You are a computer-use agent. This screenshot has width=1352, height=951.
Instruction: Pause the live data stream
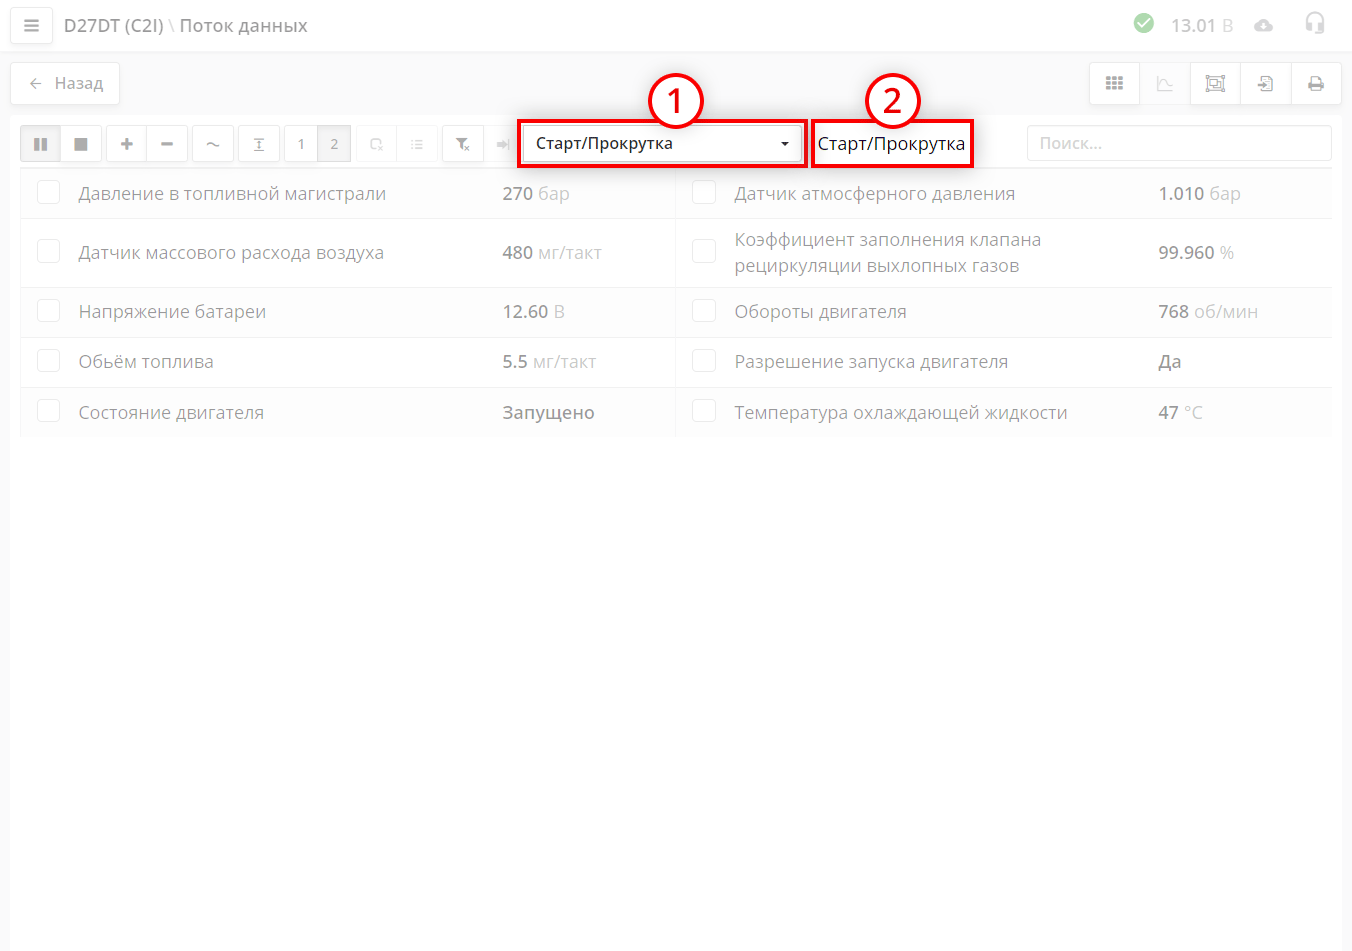tap(41, 144)
